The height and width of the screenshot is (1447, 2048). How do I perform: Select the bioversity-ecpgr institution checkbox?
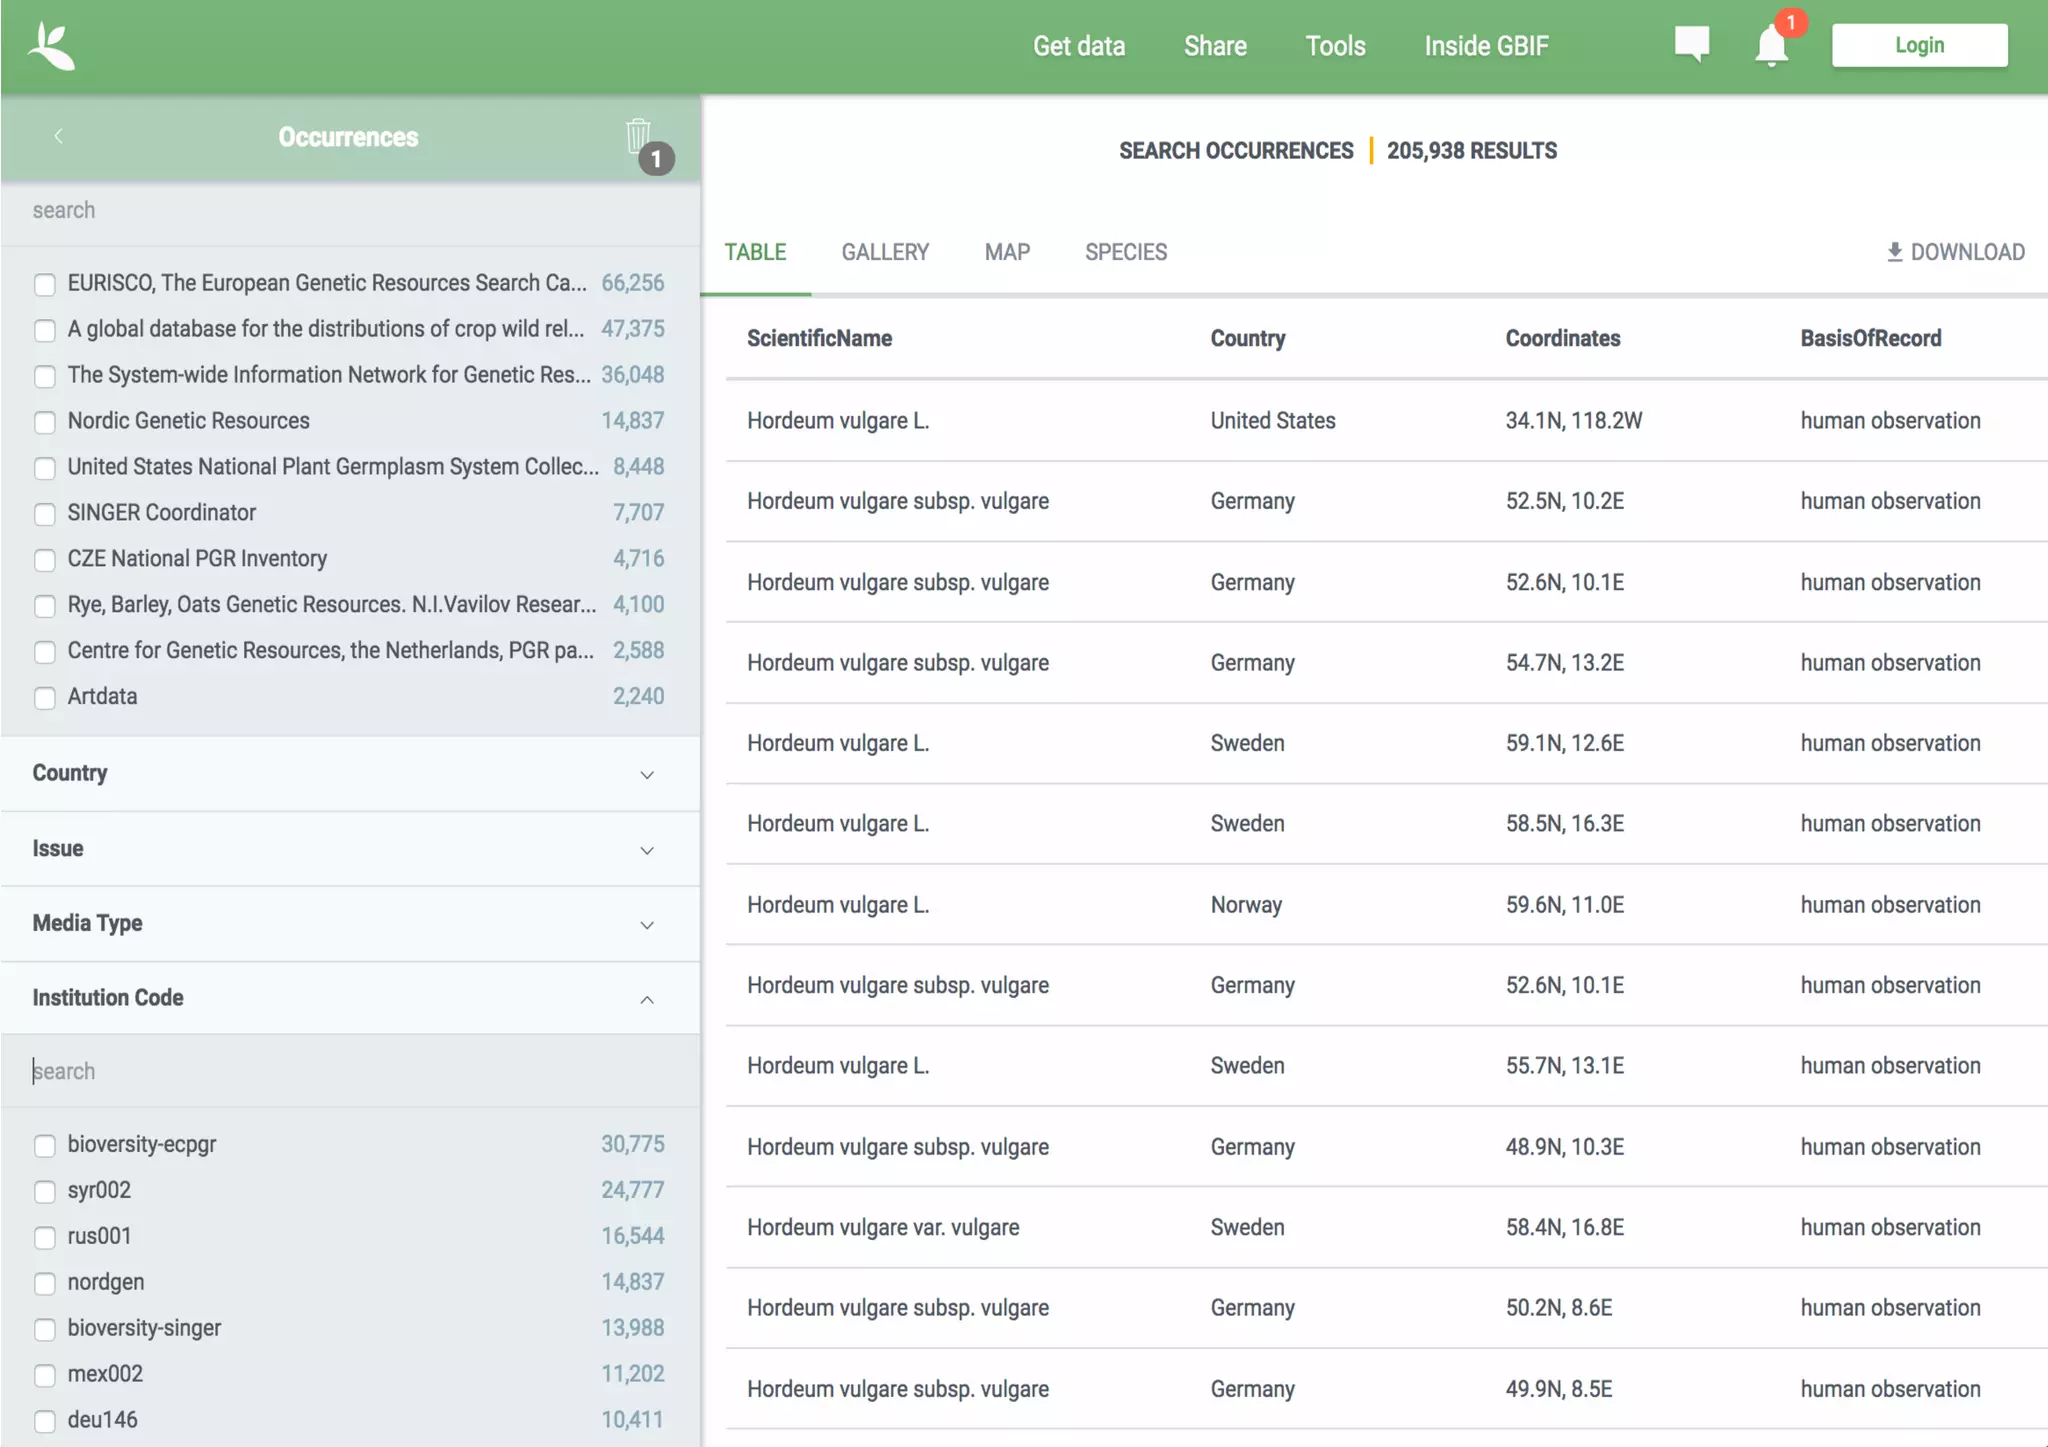coord(45,1146)
